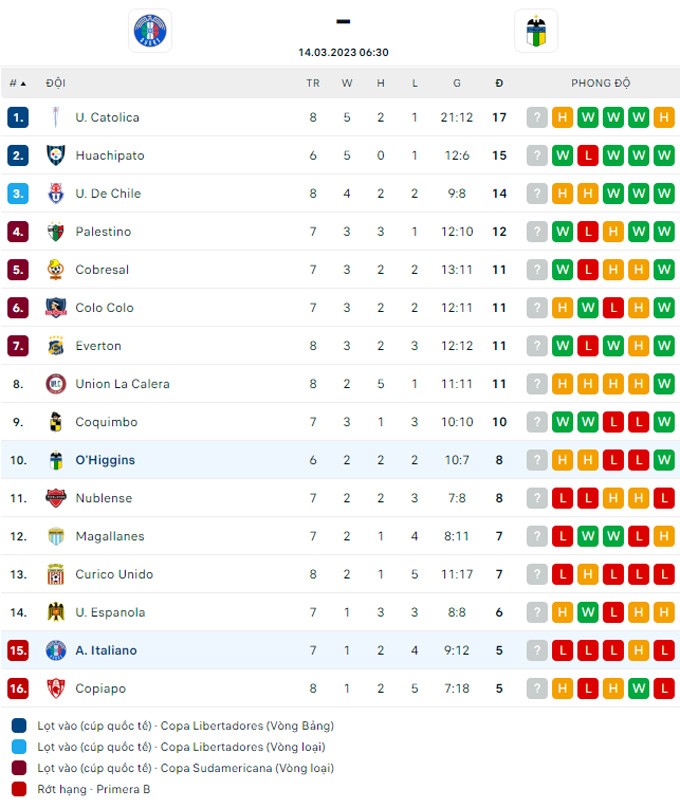Select the Copiapo team logo
Image resolution: width=680 pixels, height=808 pixels.
tap(55, 688)
